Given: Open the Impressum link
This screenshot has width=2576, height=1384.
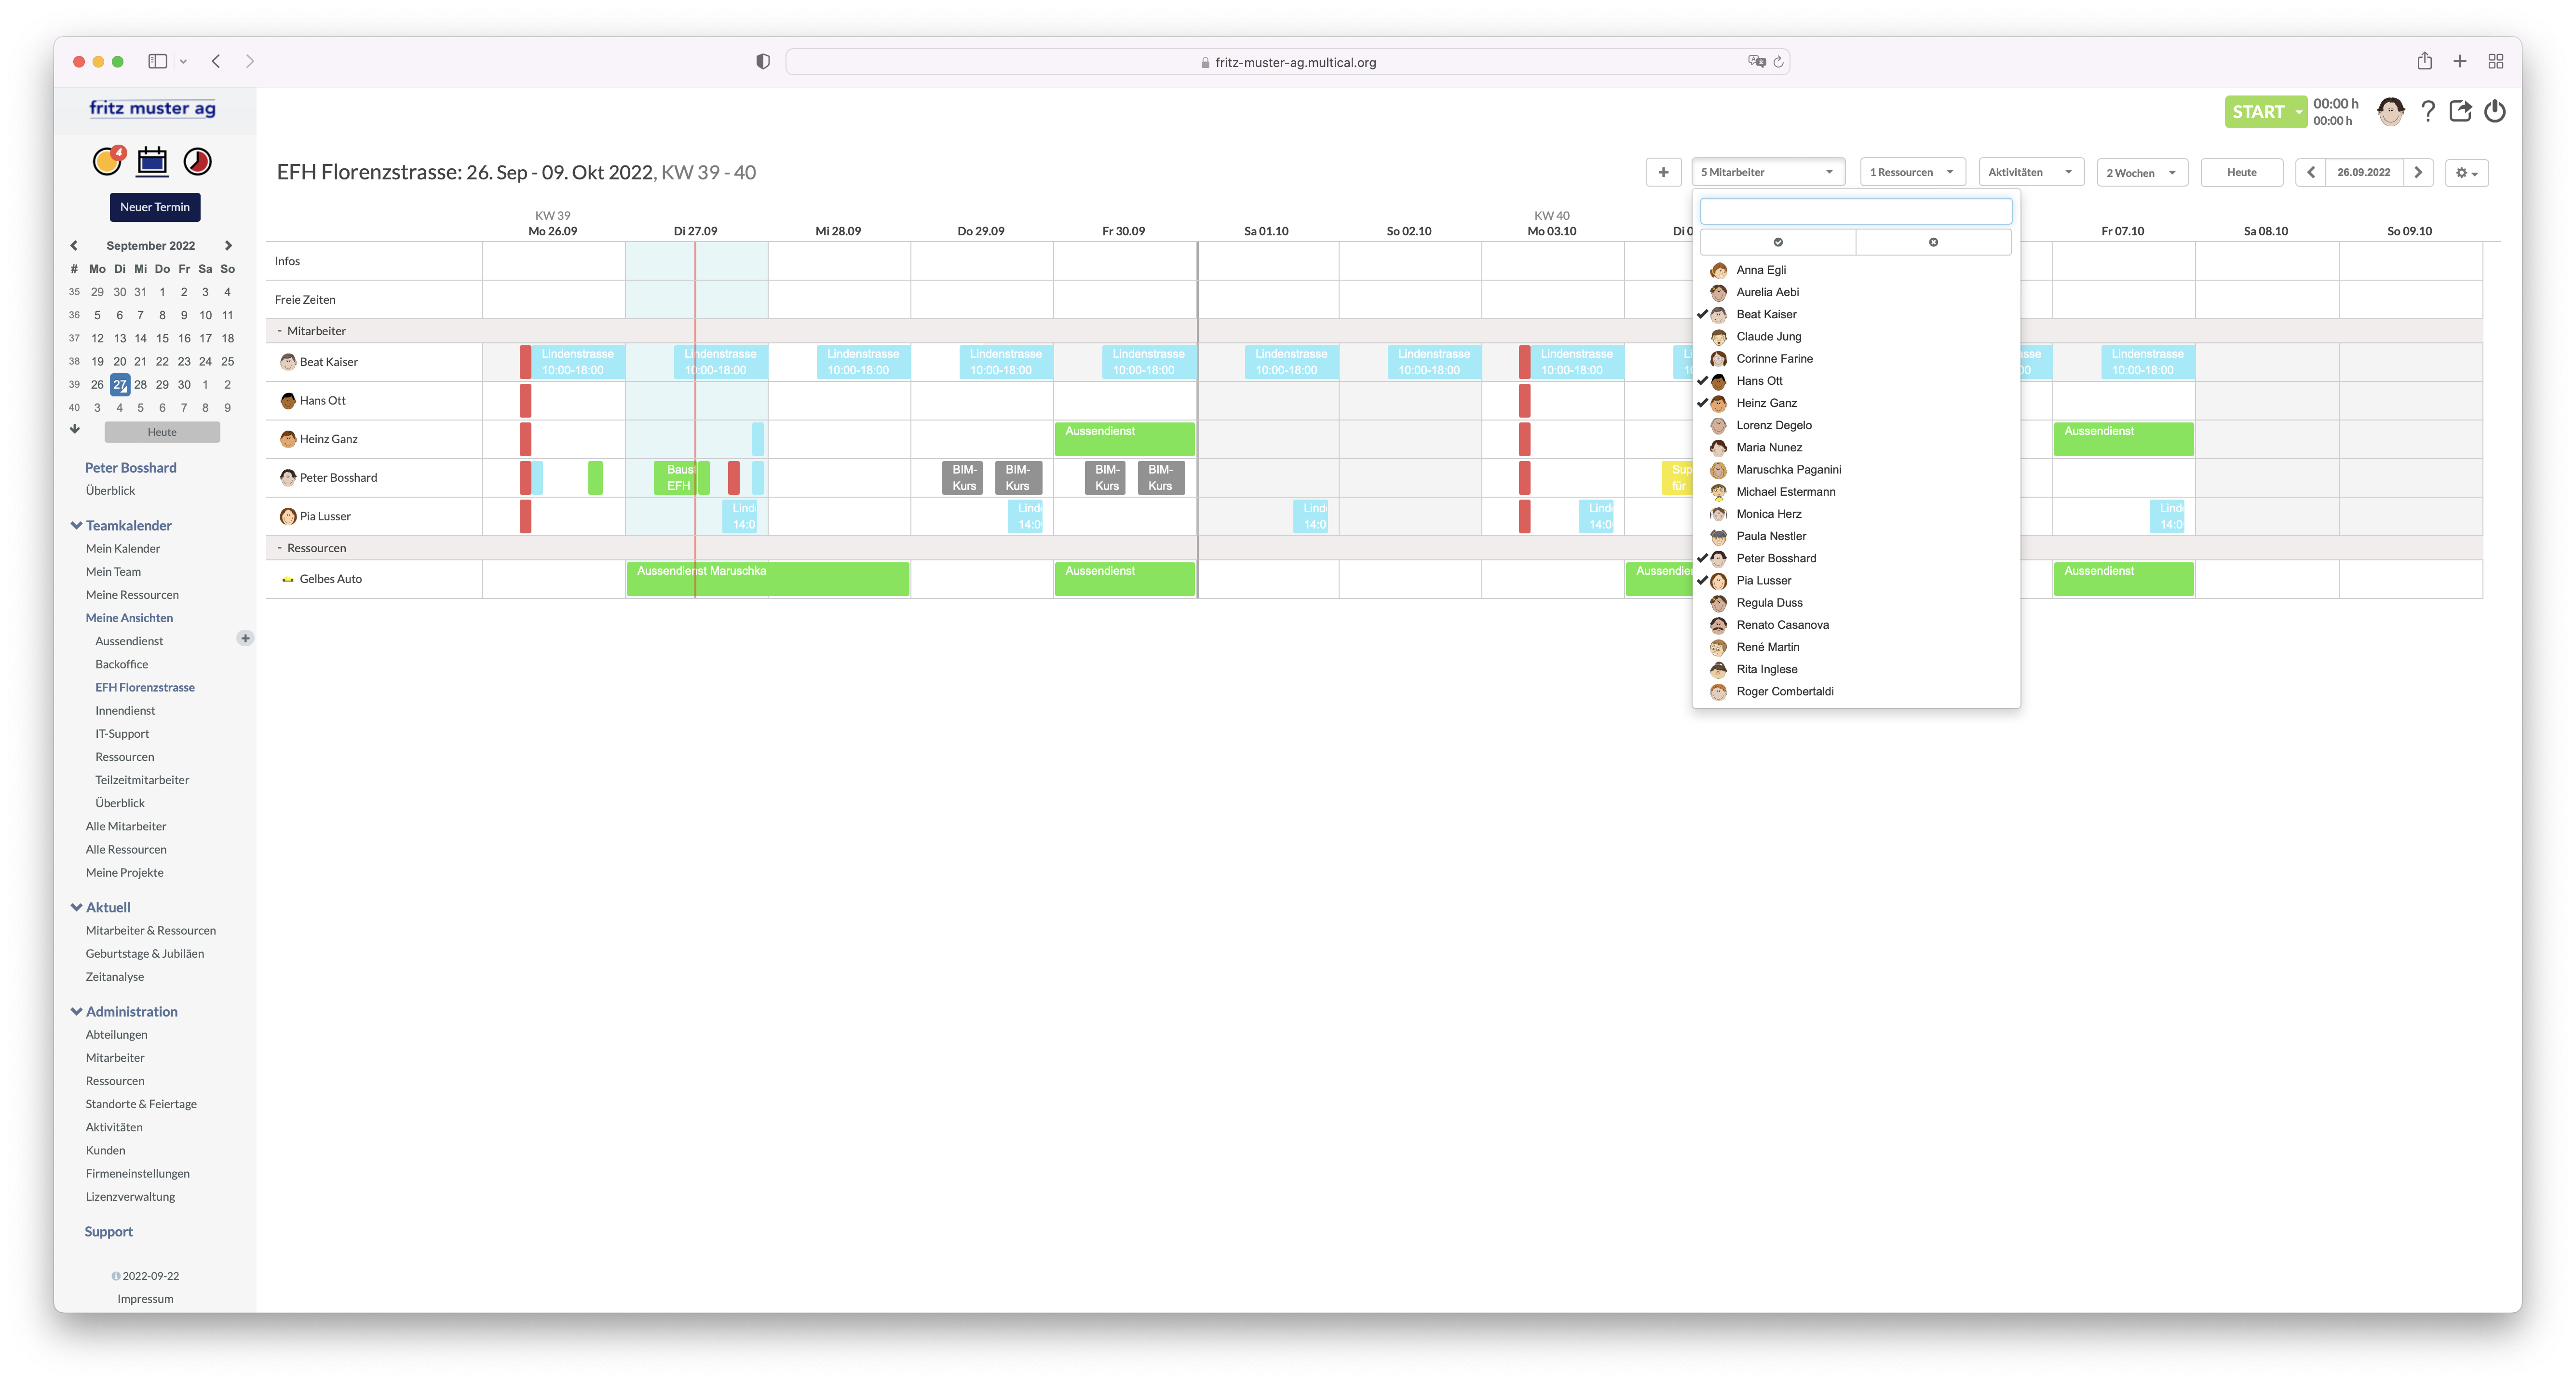Looking at the screenshot, I should pos(145,1299).
